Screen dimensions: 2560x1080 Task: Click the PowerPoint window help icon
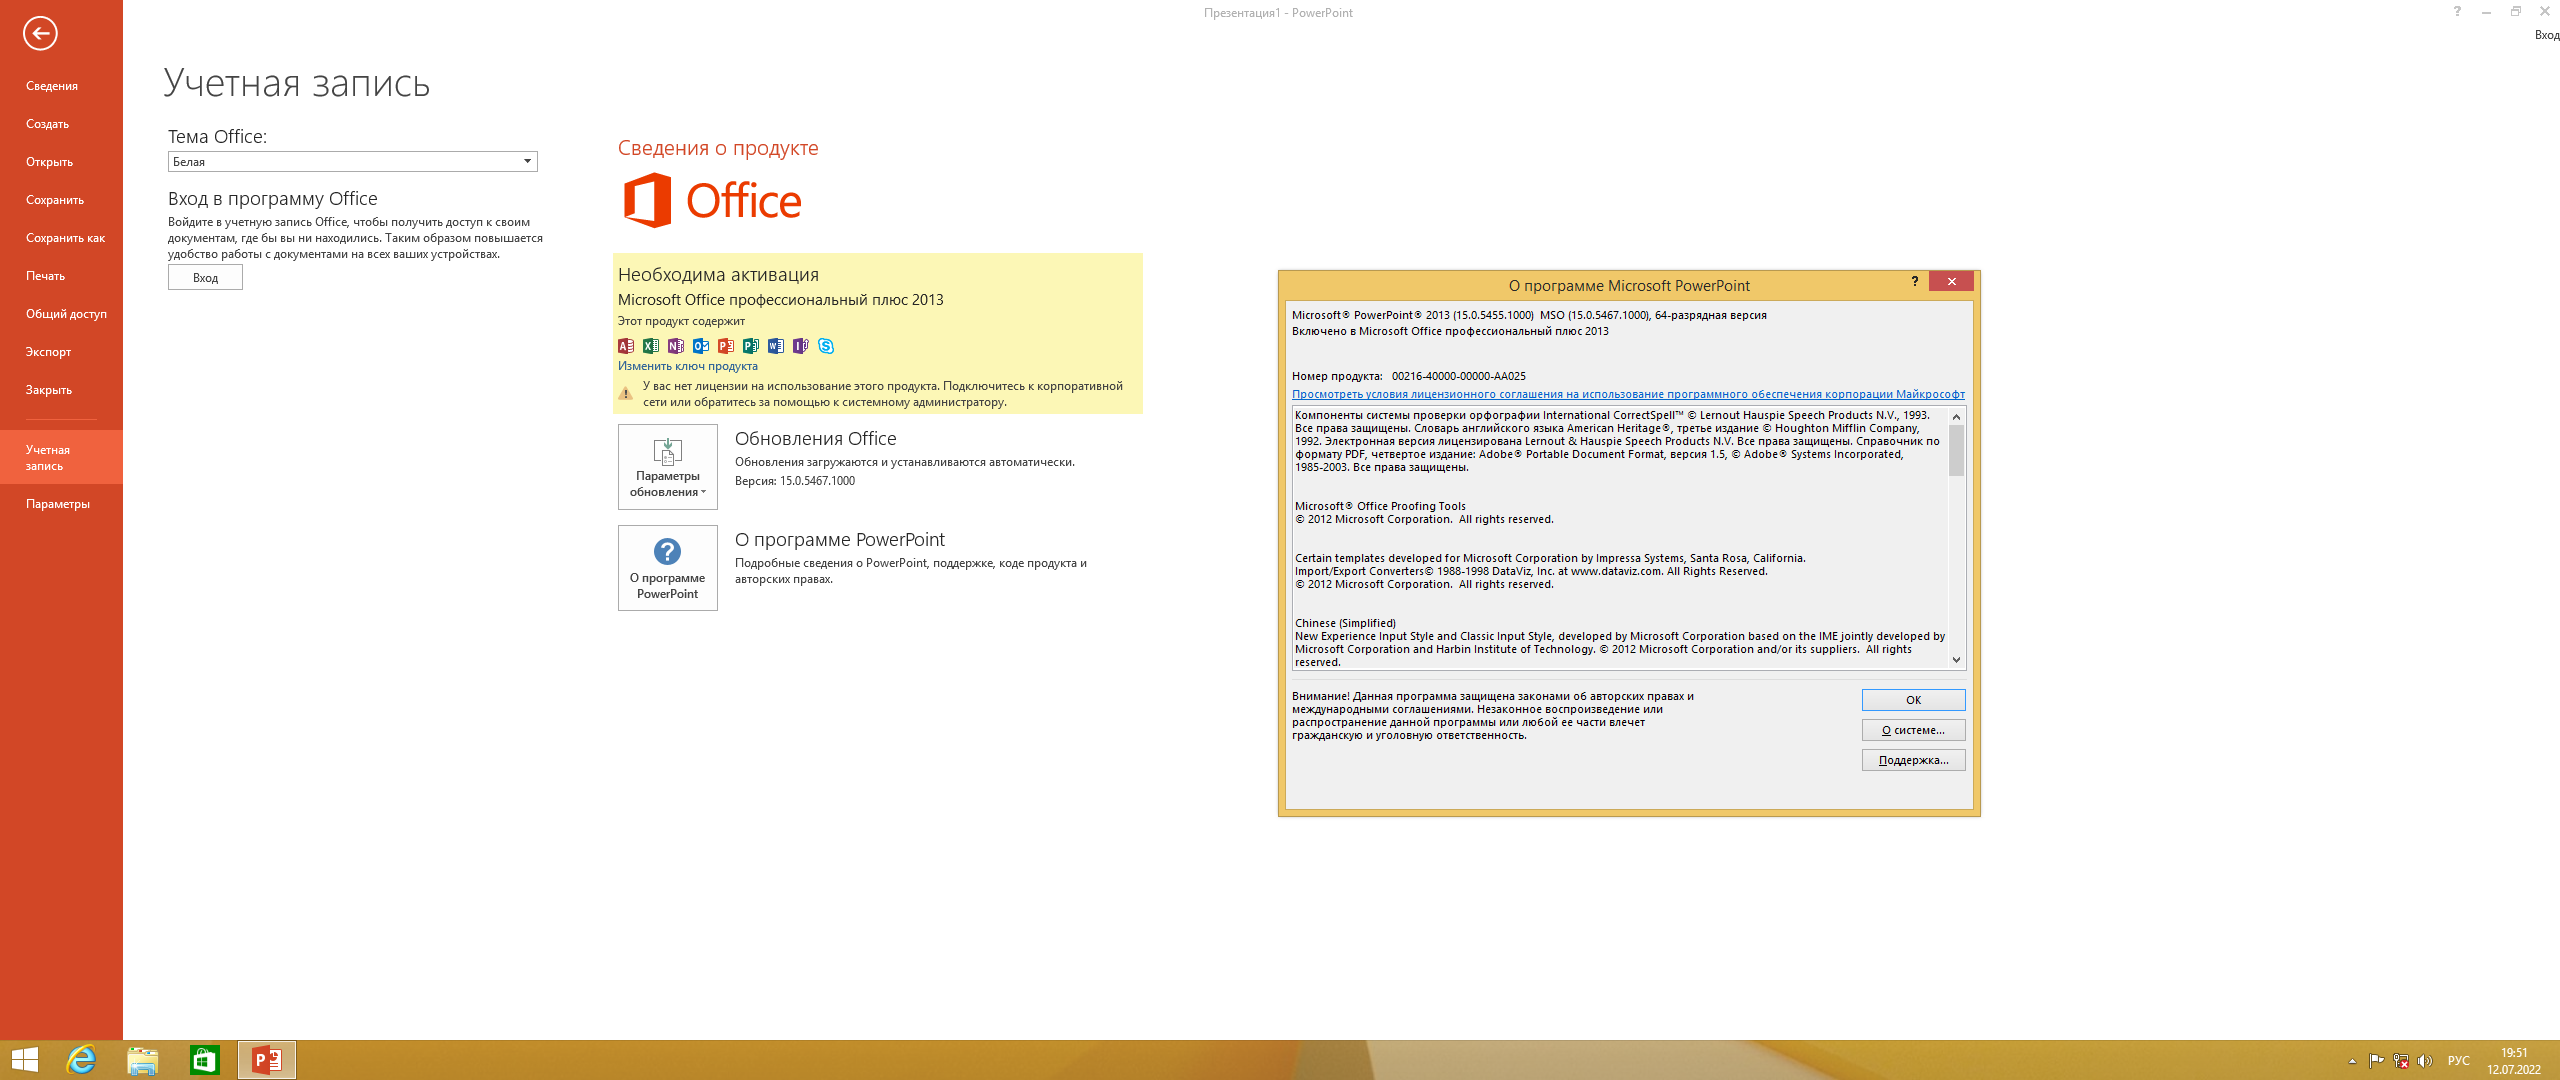point(2457,12)
